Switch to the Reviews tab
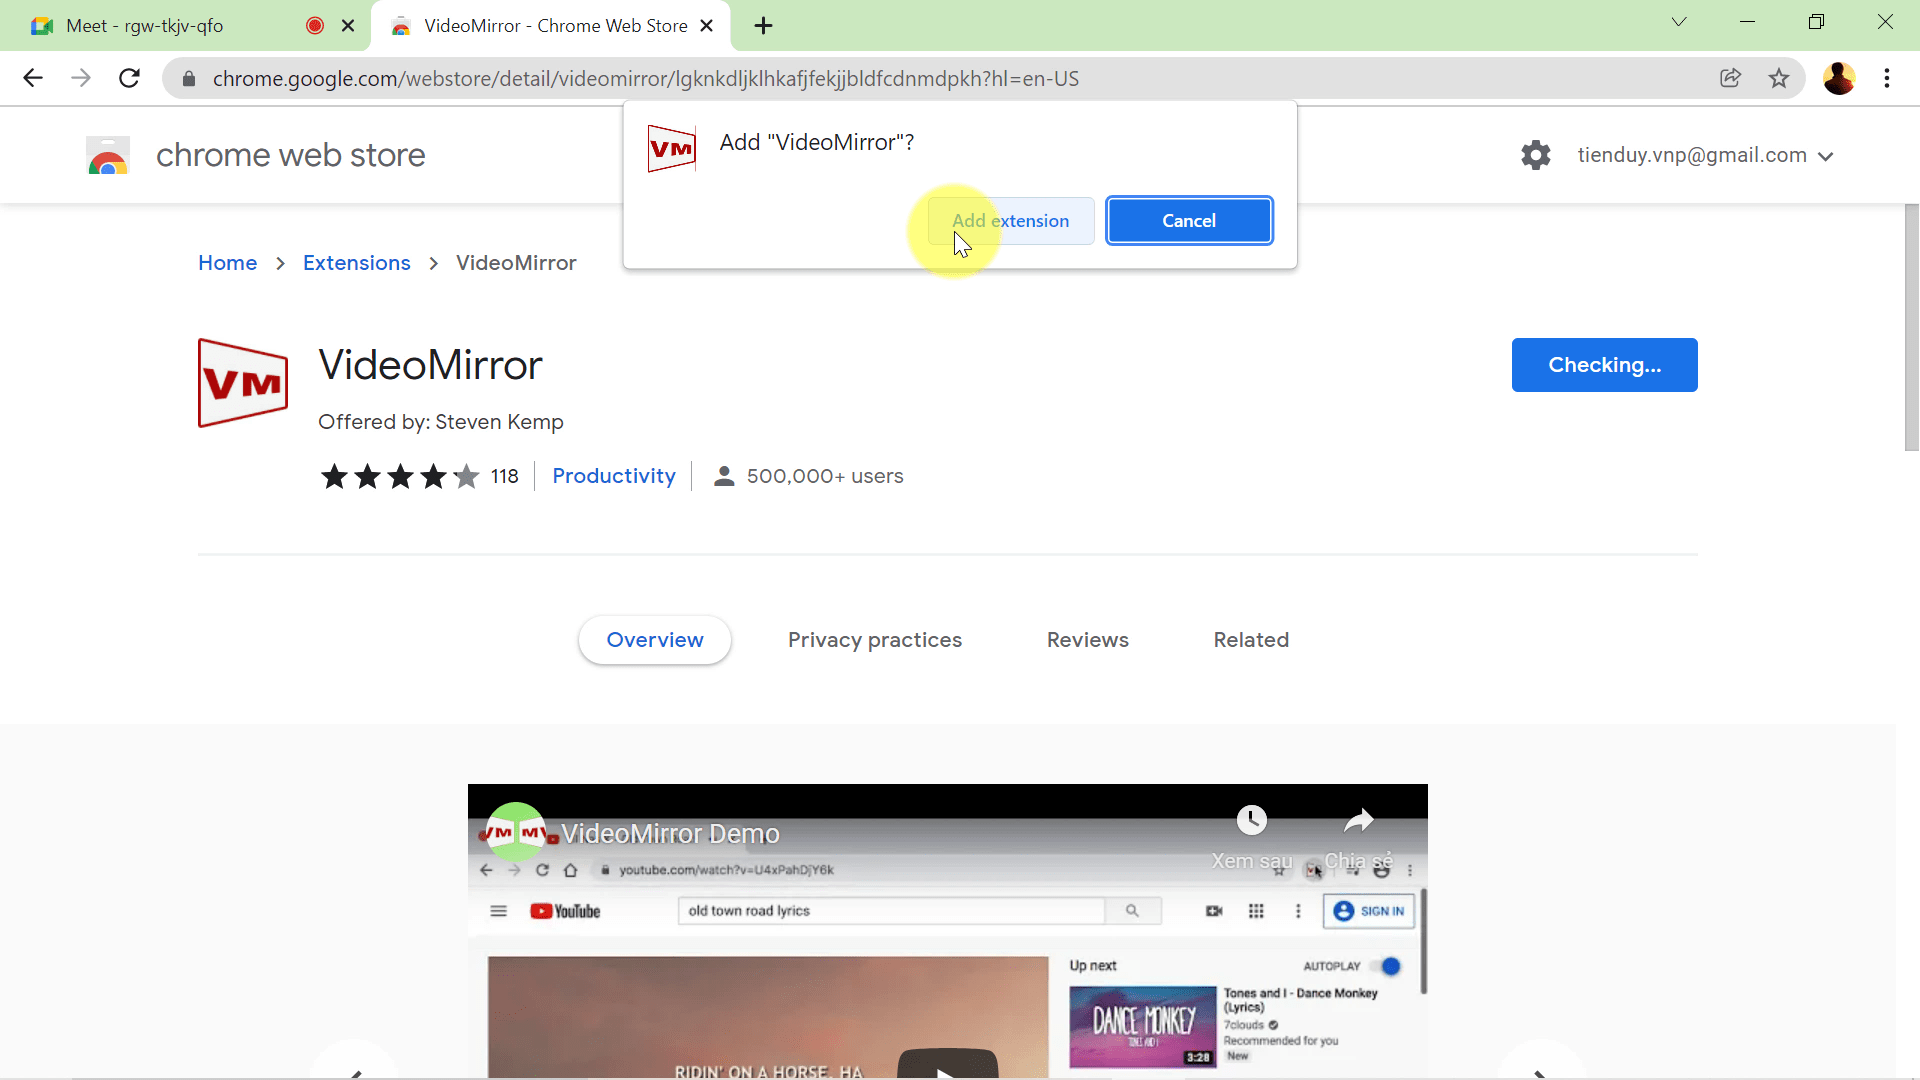Screen dimensions: 1920x1080 tap(1088, 640)
